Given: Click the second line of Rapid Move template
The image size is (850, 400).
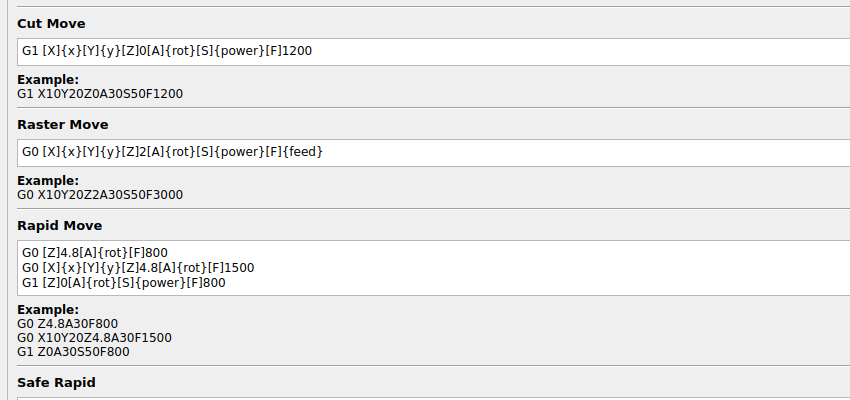Looking at the screenshot, I should (x=138, y=268).
